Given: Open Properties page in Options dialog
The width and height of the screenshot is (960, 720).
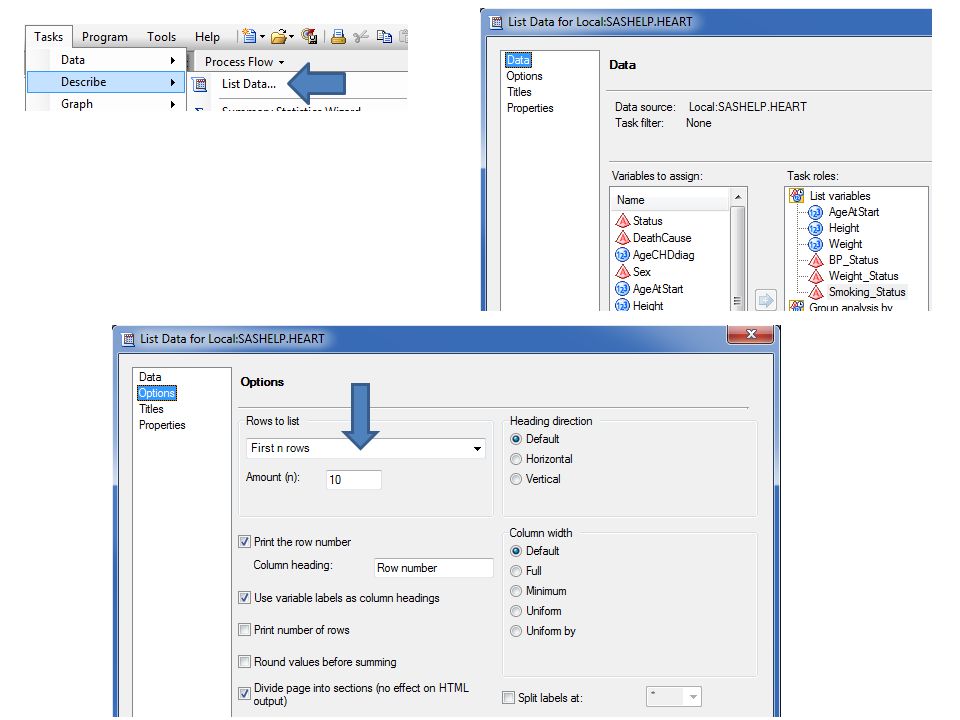Looking at the screenshot, I should 162,425.
